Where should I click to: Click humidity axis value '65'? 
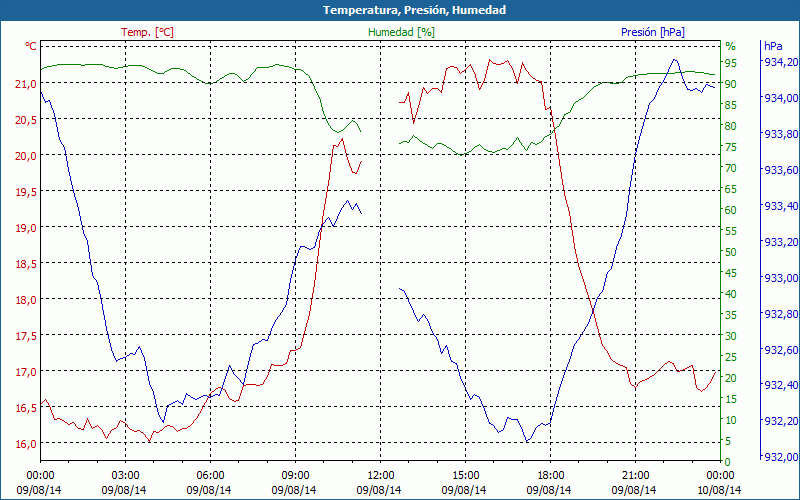click(731, 189)
